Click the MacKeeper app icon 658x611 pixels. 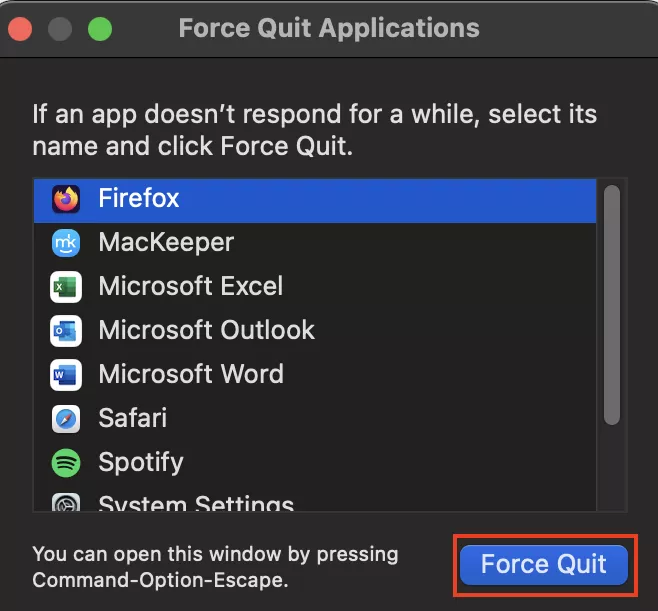click(66, 243)
